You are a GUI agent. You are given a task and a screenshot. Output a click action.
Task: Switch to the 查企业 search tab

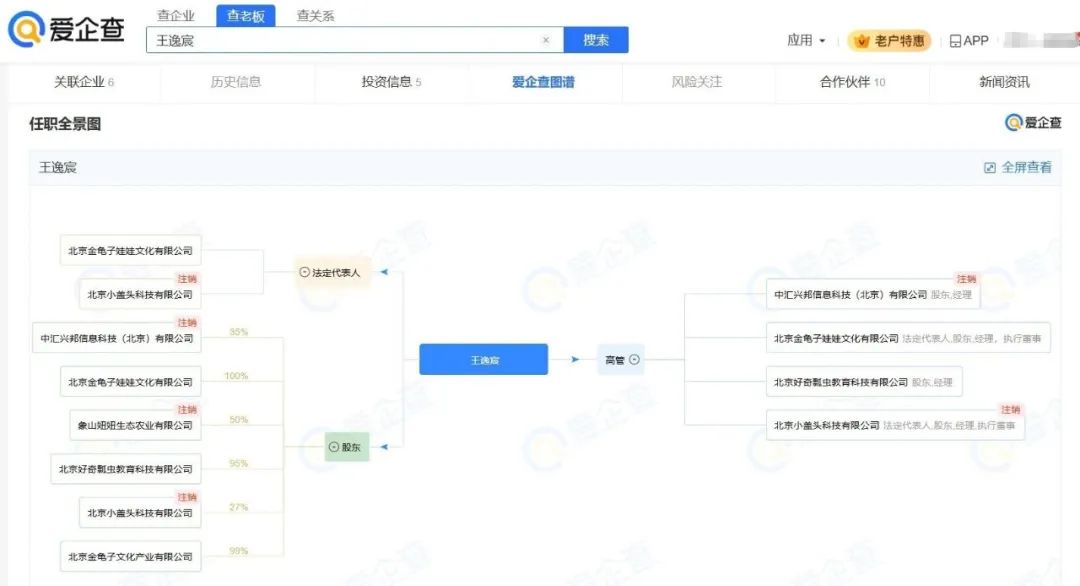[176, 15]
